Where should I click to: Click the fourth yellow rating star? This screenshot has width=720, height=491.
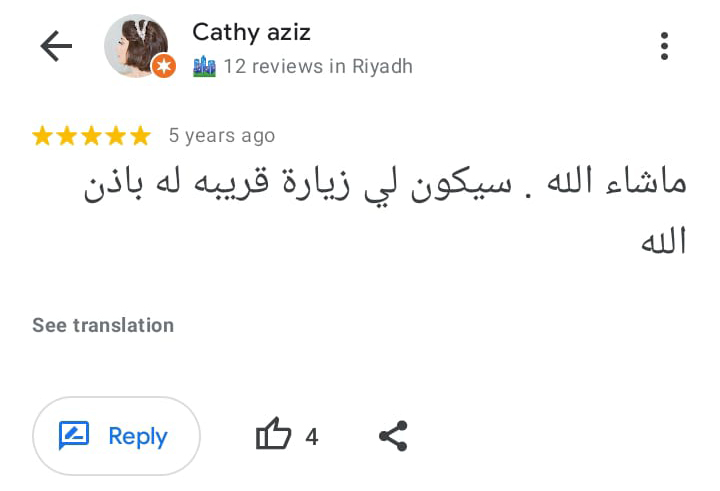point(115,136)
